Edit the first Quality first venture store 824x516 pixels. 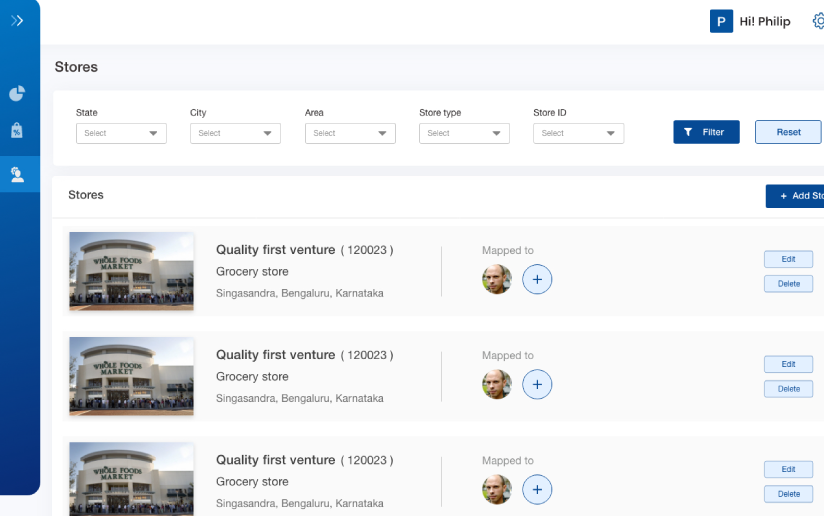[788, 259]
